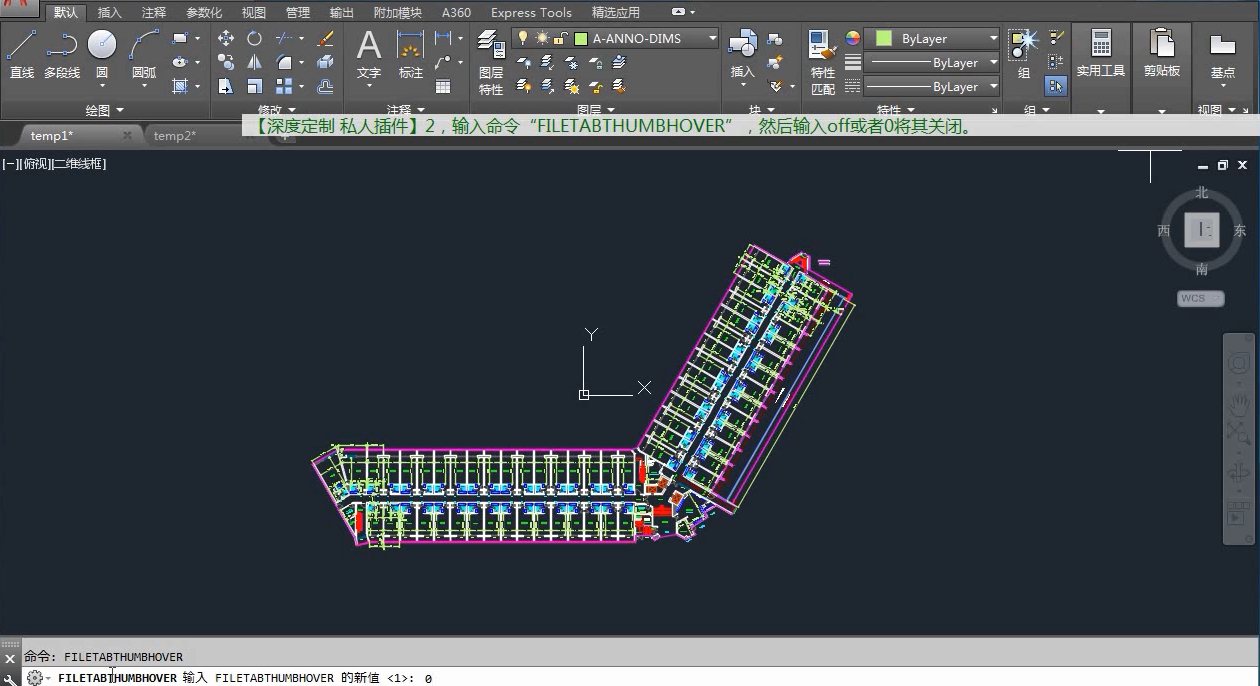The height and width of the screenshot is (686, 1260).
Task: Click the object color wheel icon
Action: point(853,38)
